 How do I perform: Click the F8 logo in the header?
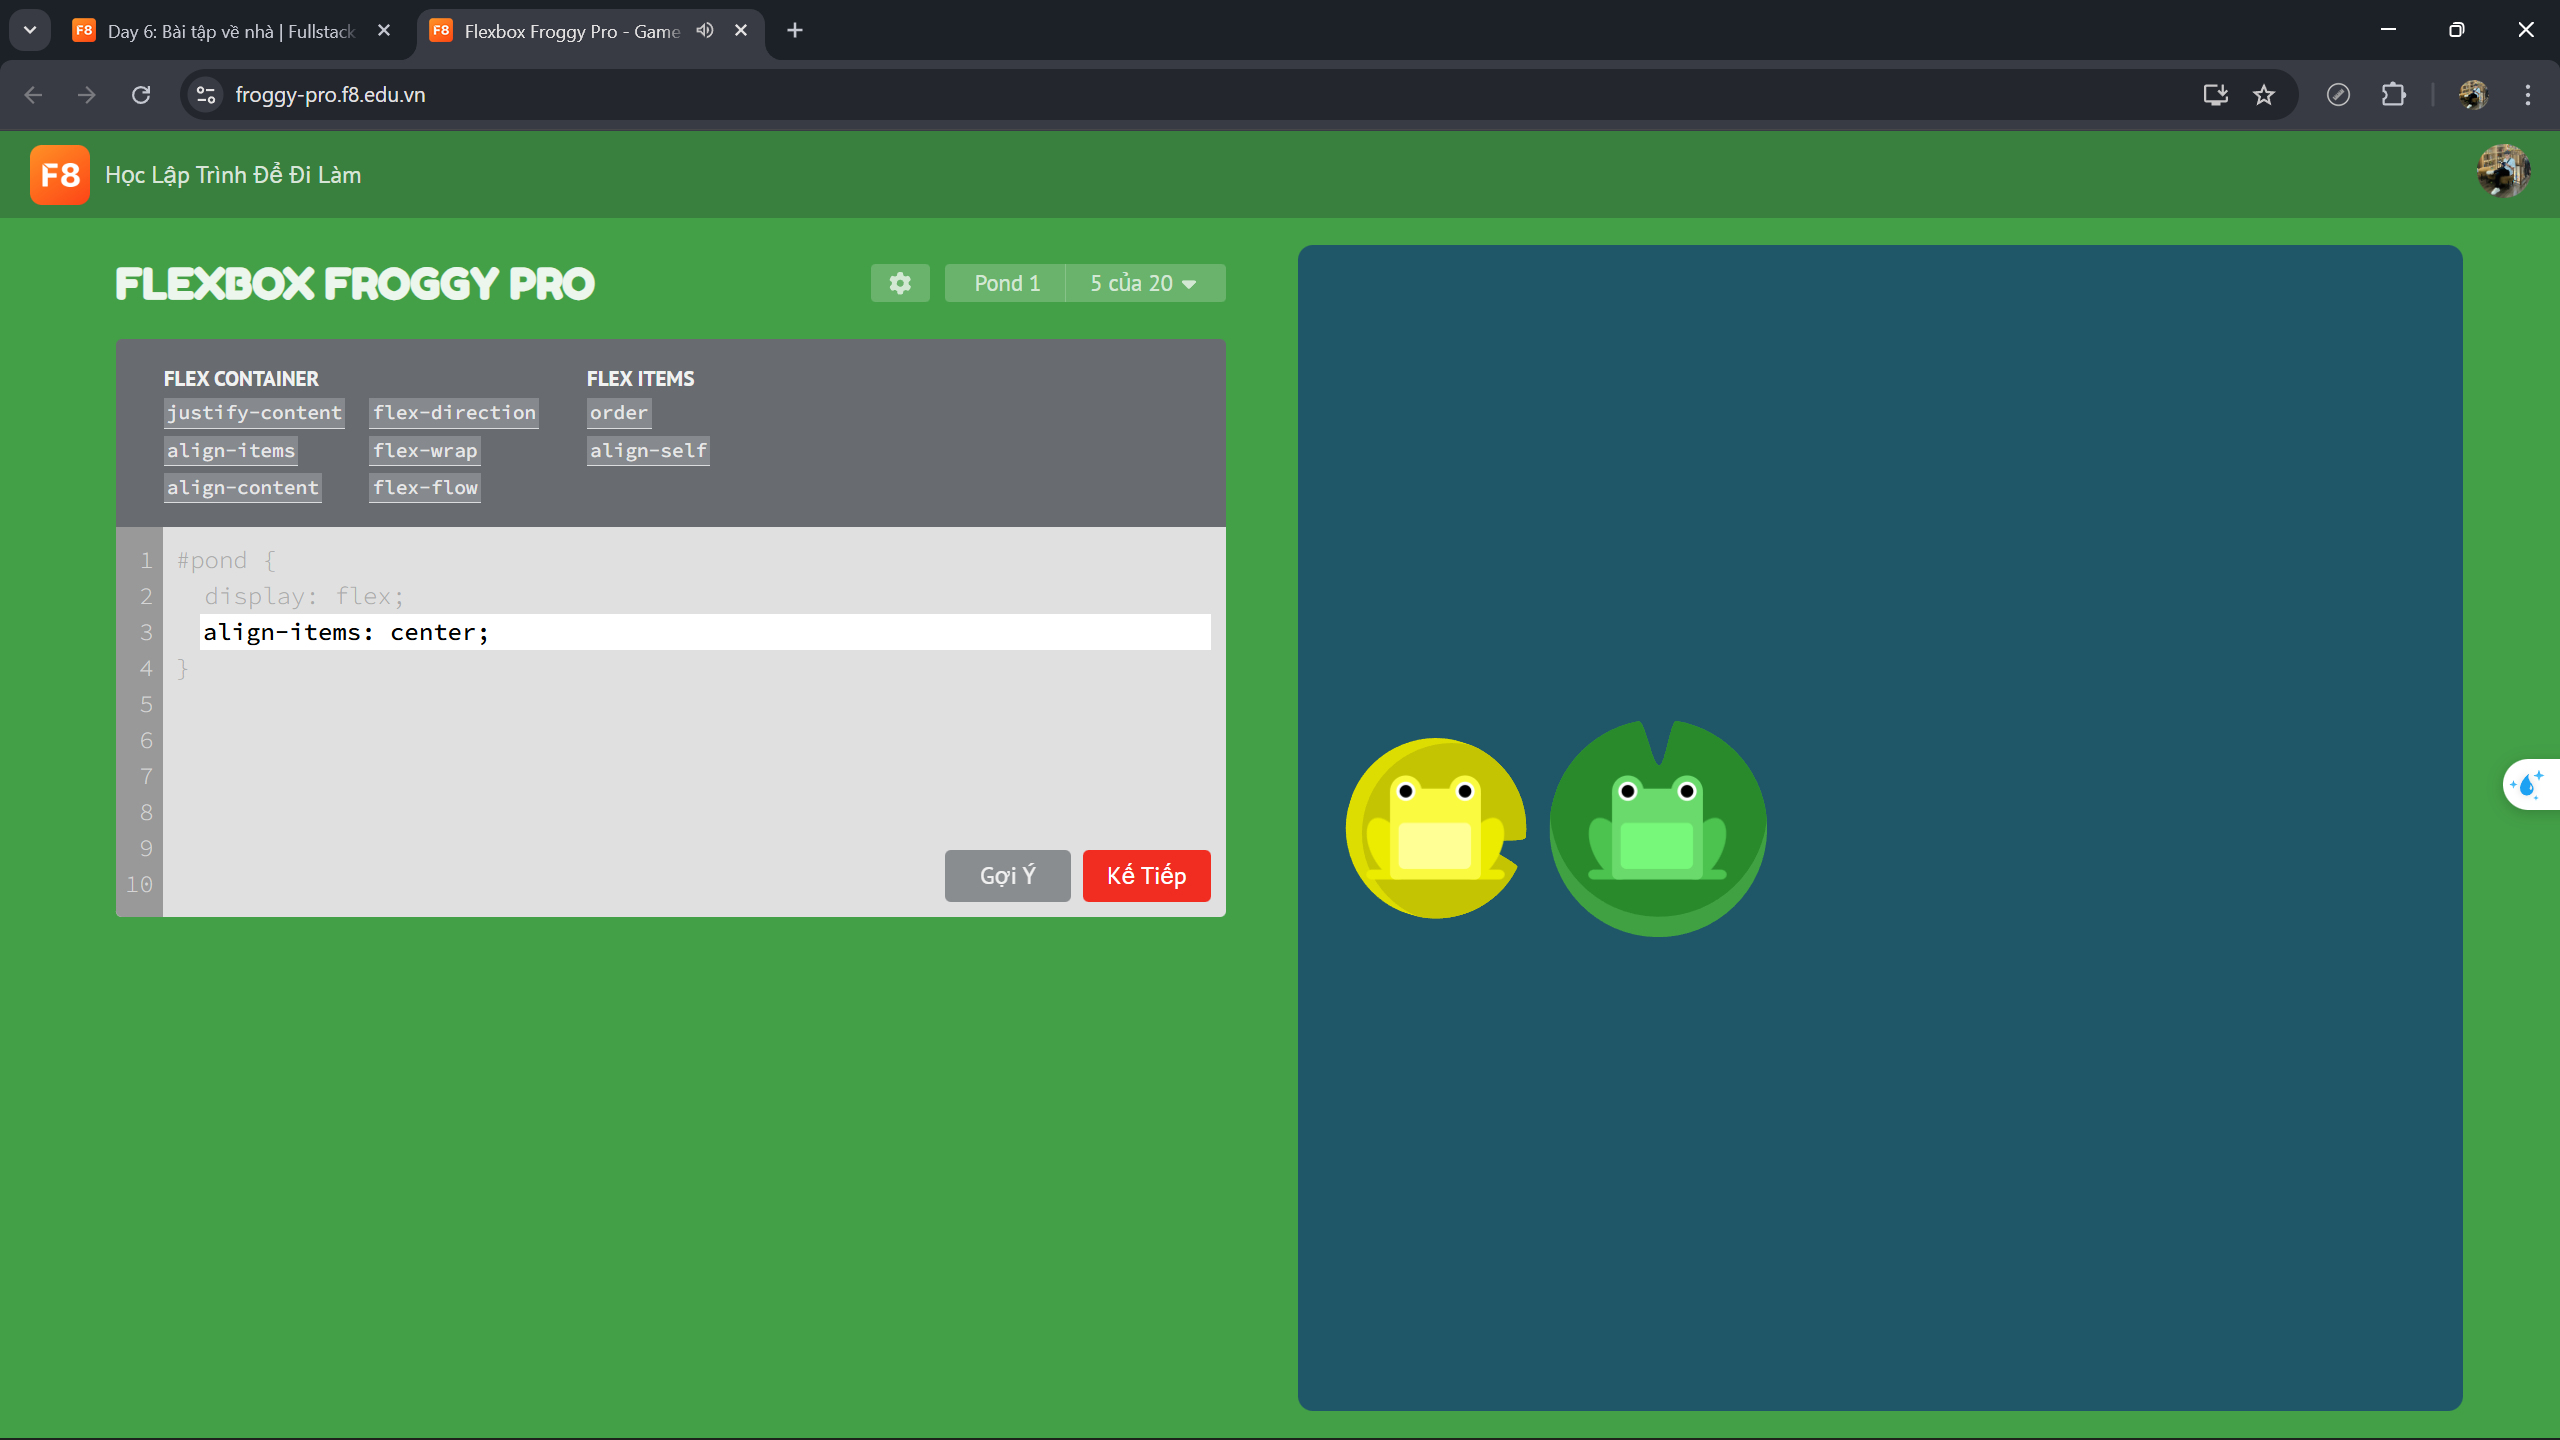tap(58, 174)
